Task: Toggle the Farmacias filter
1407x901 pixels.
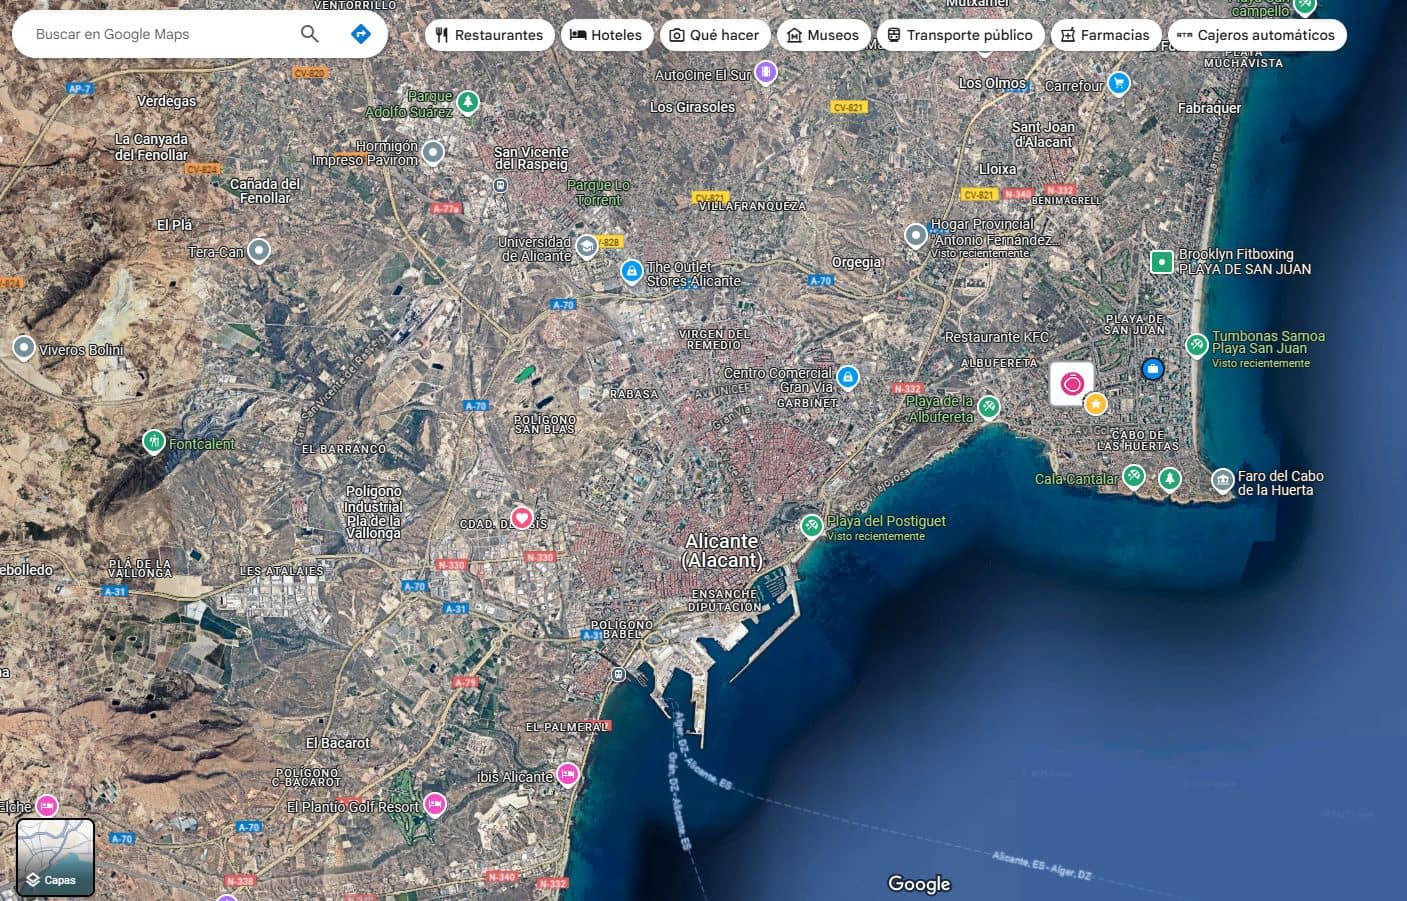Action: click(x=1106, y=34)
